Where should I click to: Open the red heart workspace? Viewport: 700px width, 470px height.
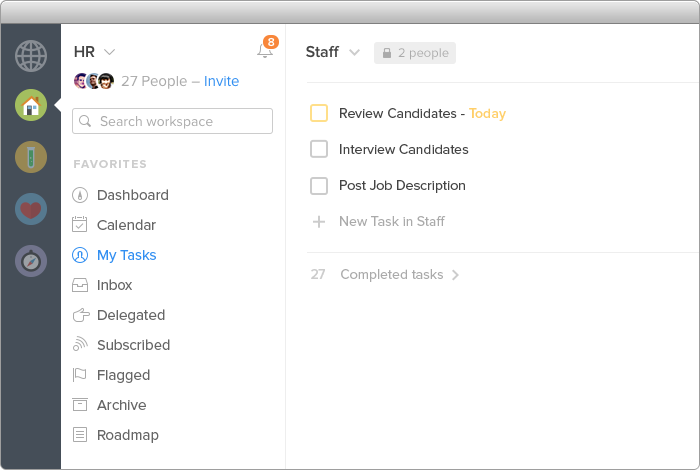pos(31,209)
